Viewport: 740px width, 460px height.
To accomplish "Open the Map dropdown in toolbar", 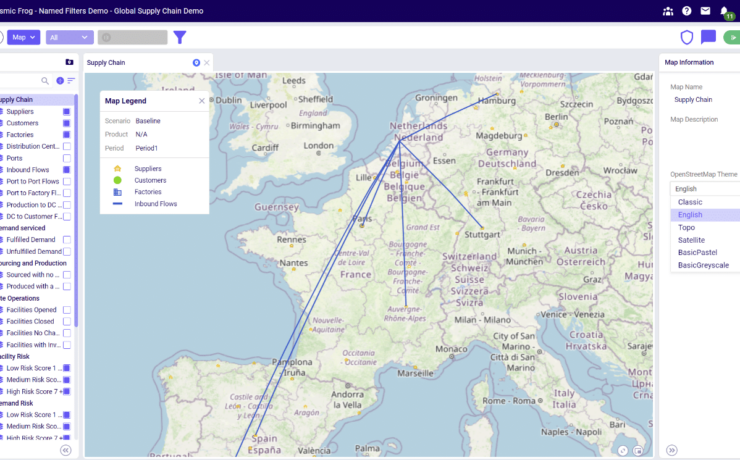I will click(24, 37).
